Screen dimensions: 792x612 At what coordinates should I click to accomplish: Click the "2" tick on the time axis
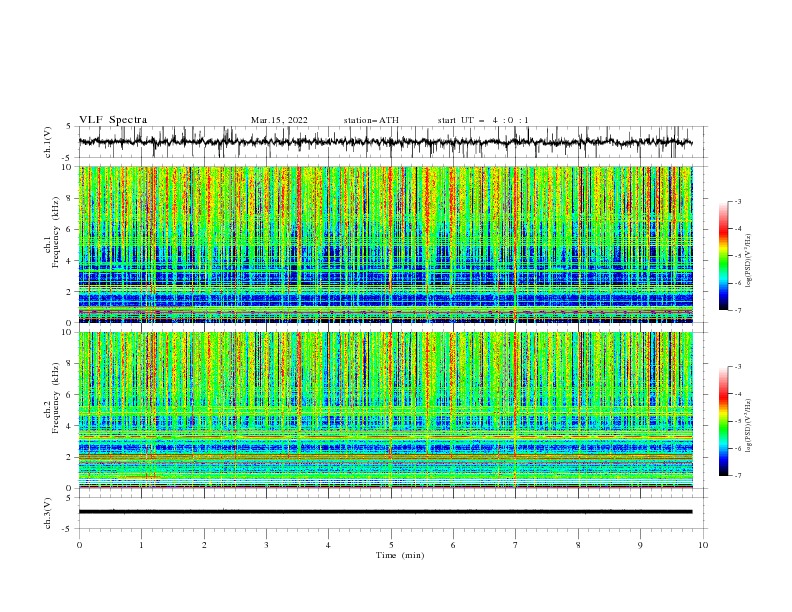tap(204, 545)
